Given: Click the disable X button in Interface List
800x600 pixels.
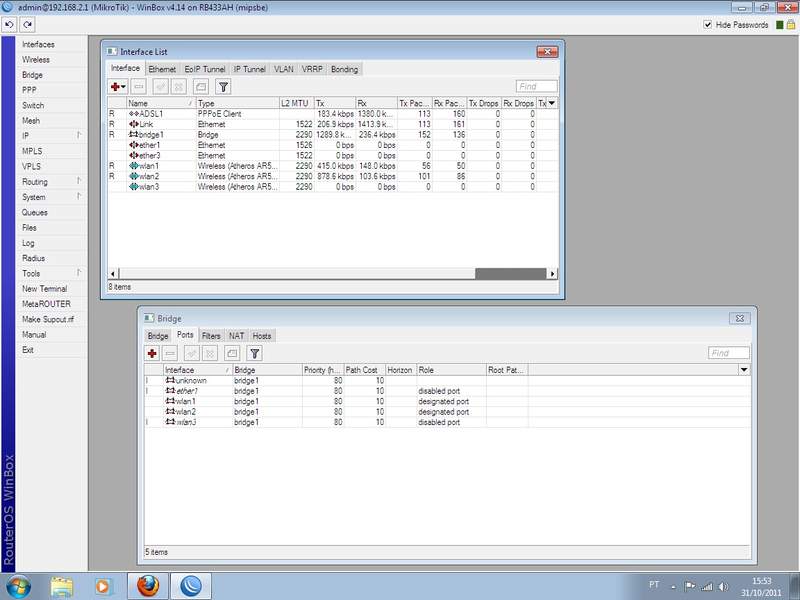Looking at the screenshot, I should [179, 87].
